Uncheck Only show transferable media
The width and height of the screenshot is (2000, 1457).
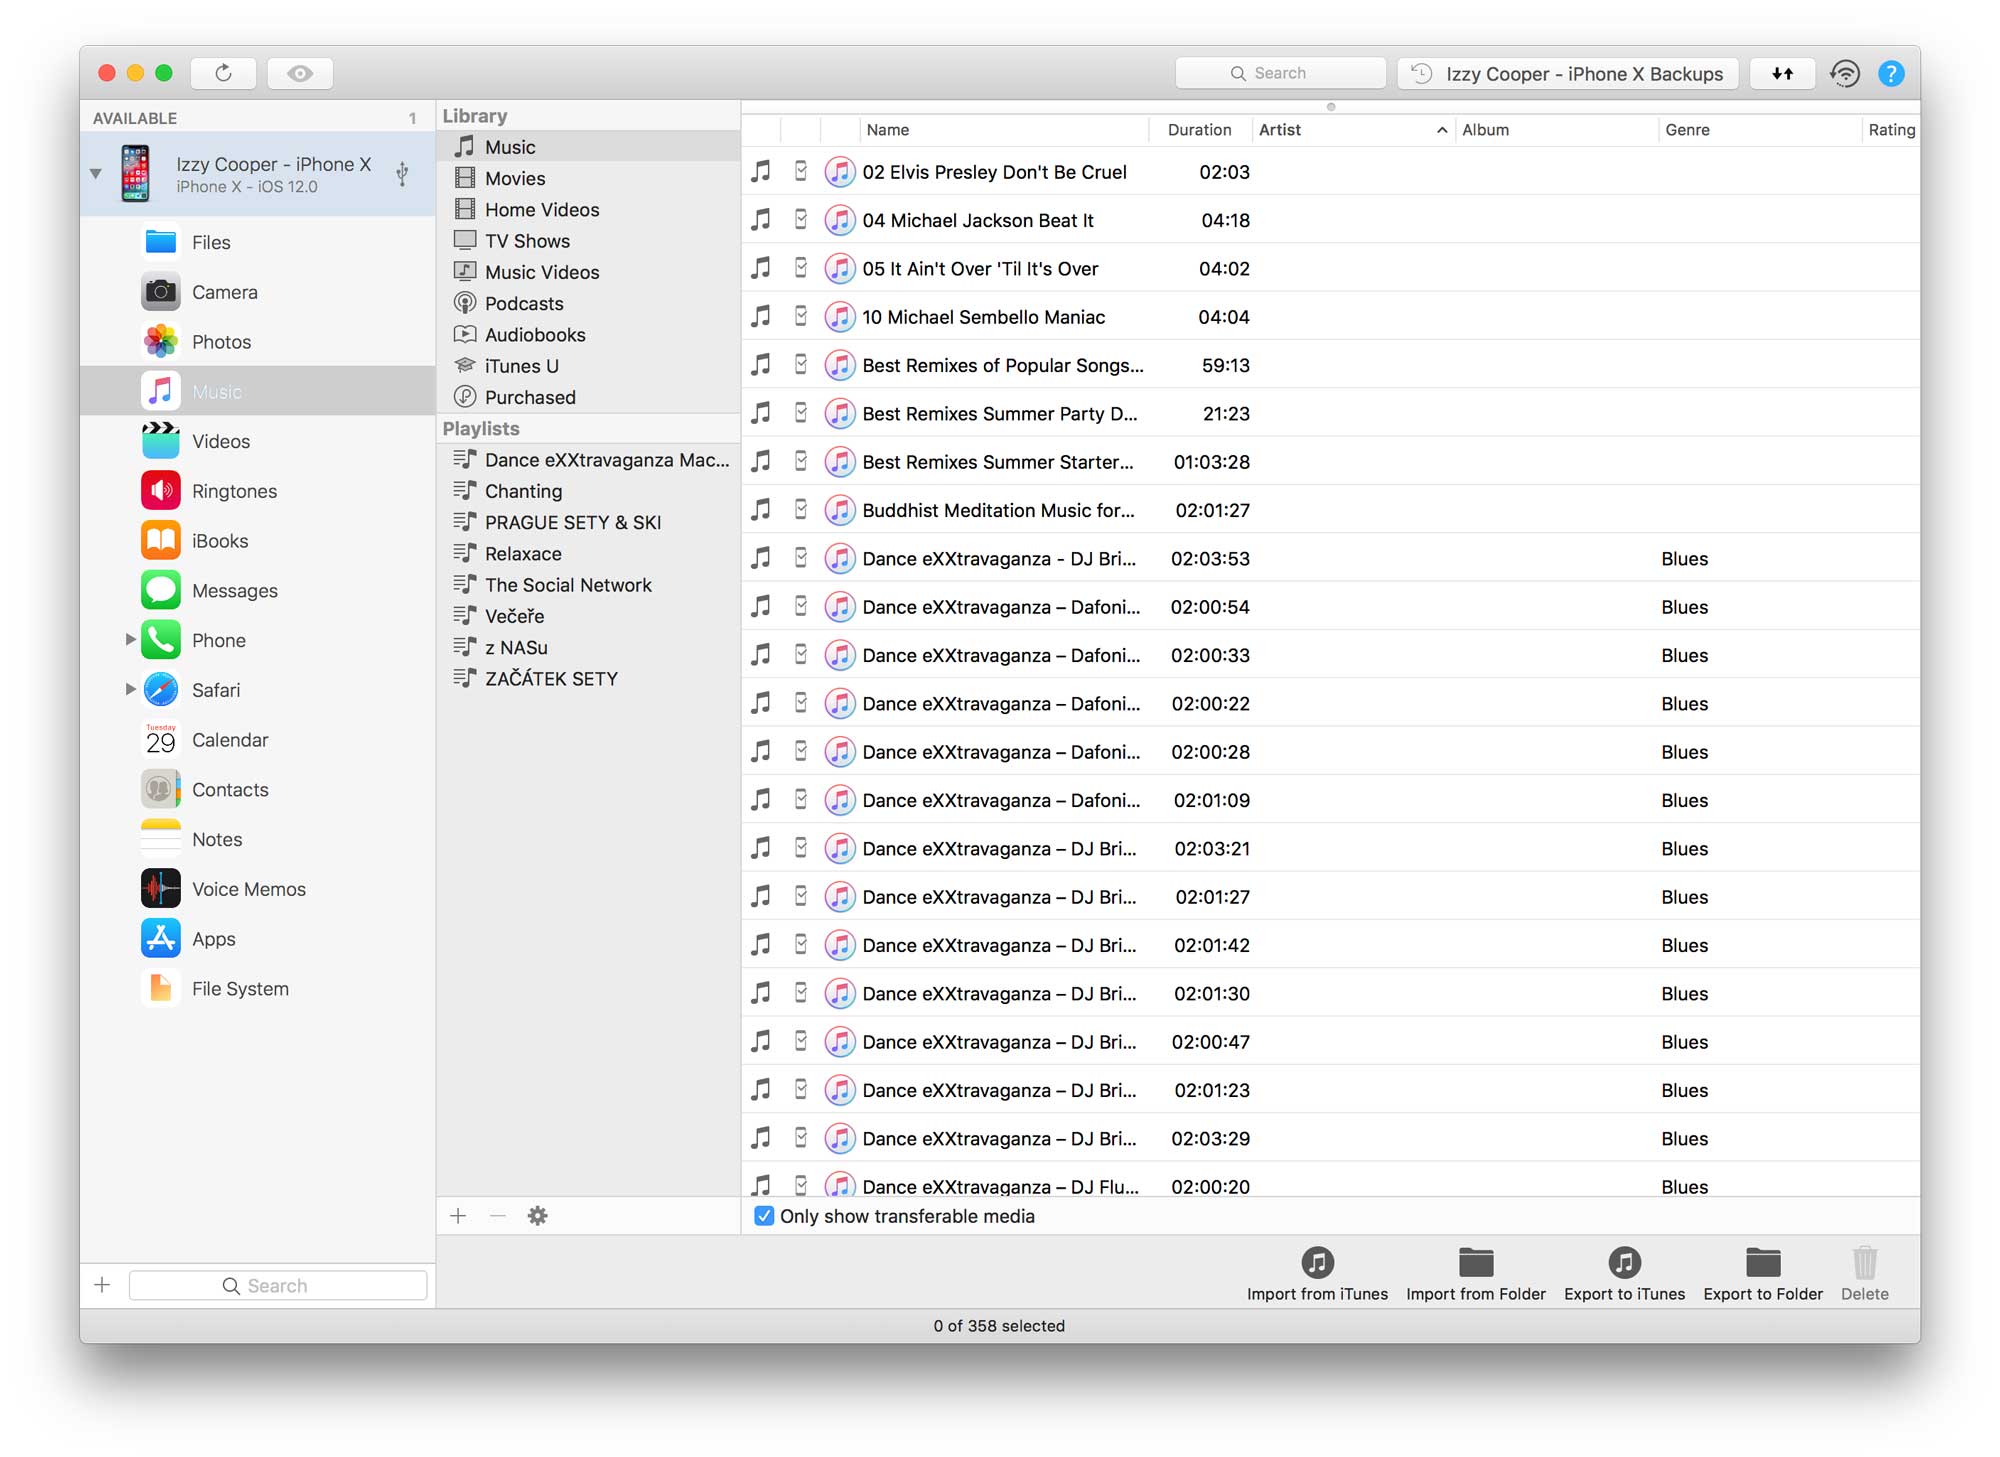pos(764,1216)
